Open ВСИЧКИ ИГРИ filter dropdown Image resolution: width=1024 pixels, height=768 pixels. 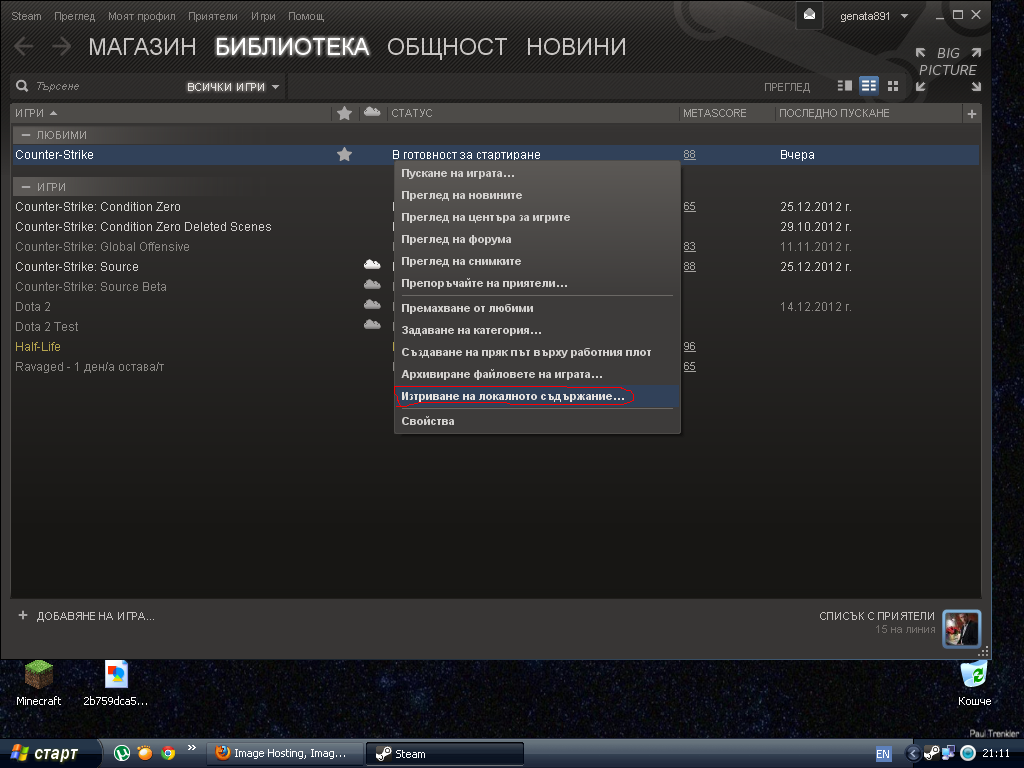pos(233,87)
